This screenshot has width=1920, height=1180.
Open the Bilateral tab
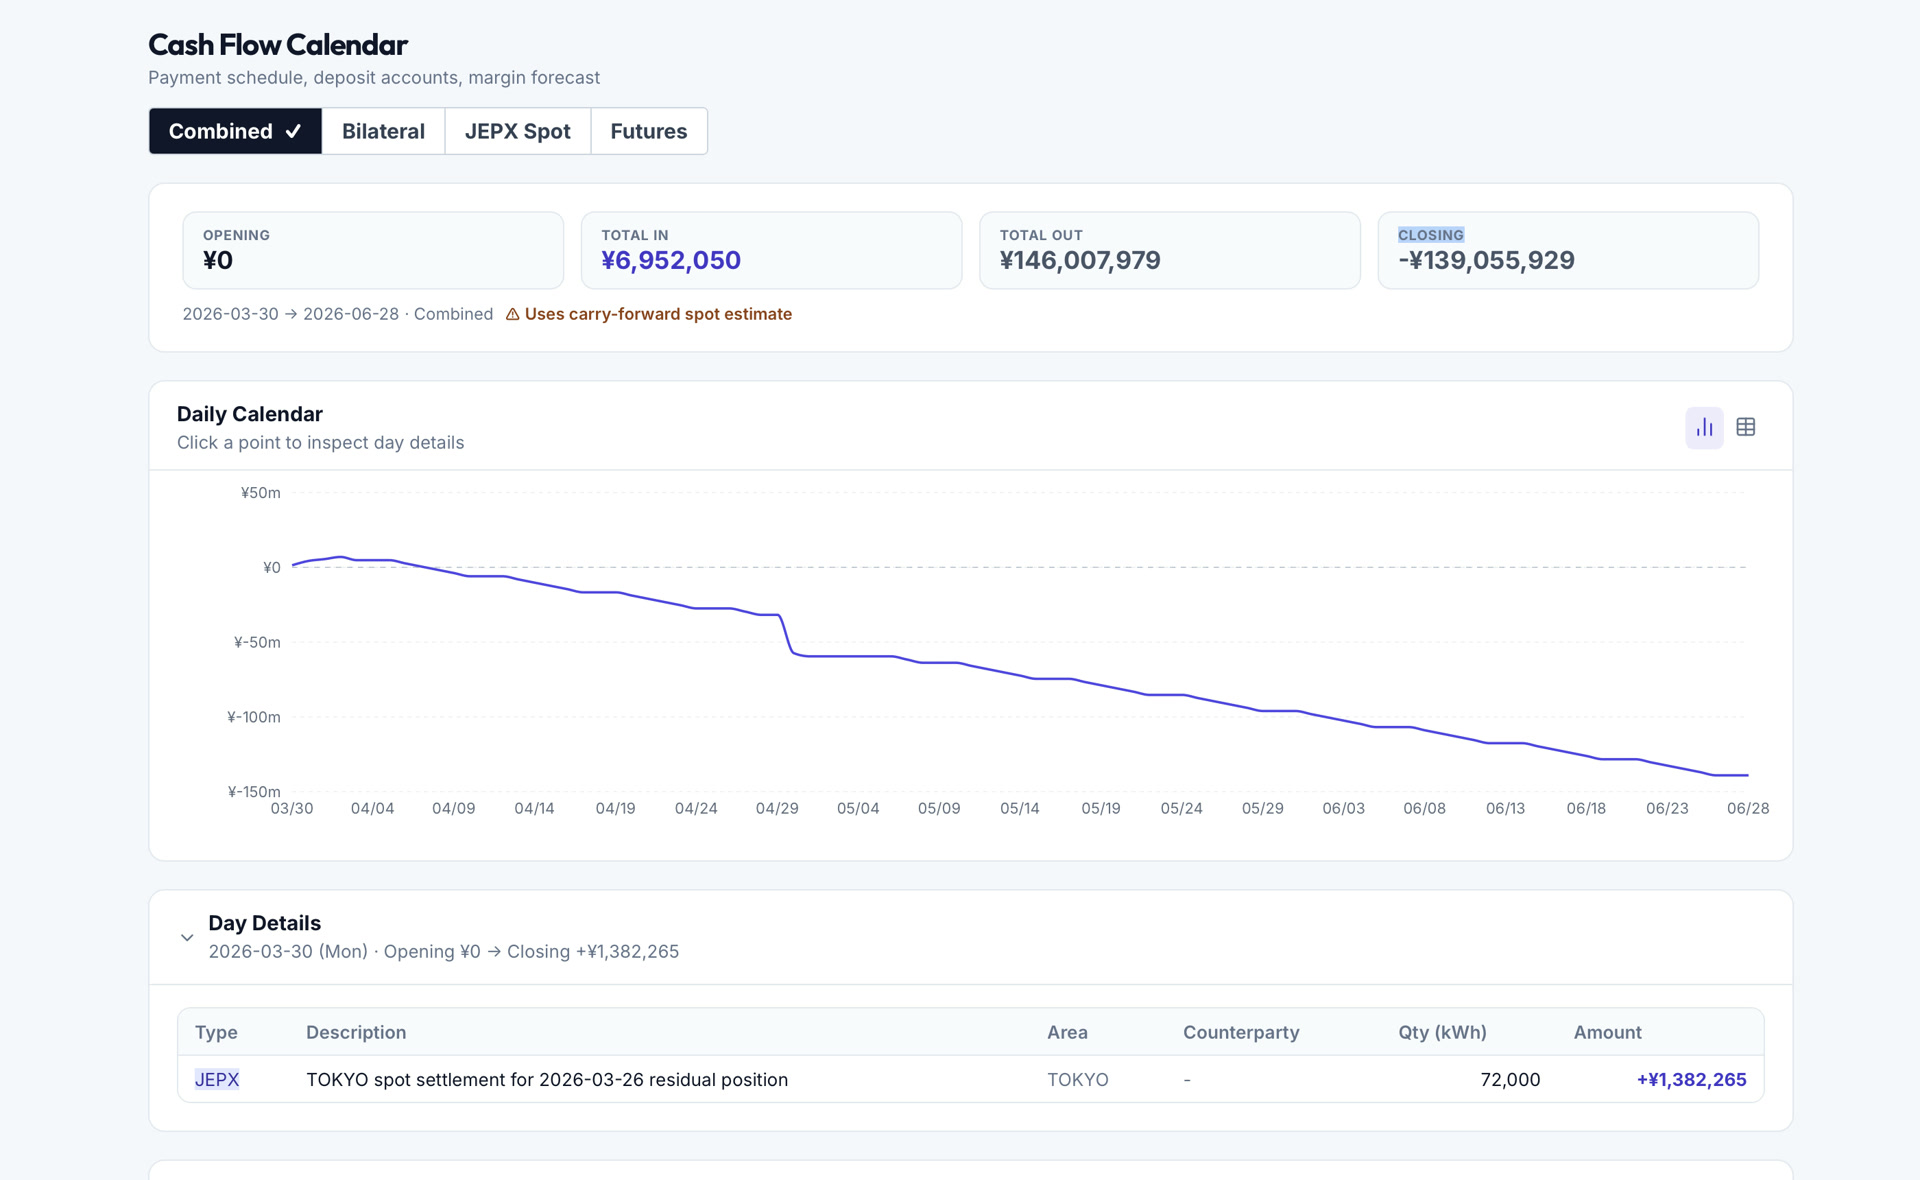(383, 131)
